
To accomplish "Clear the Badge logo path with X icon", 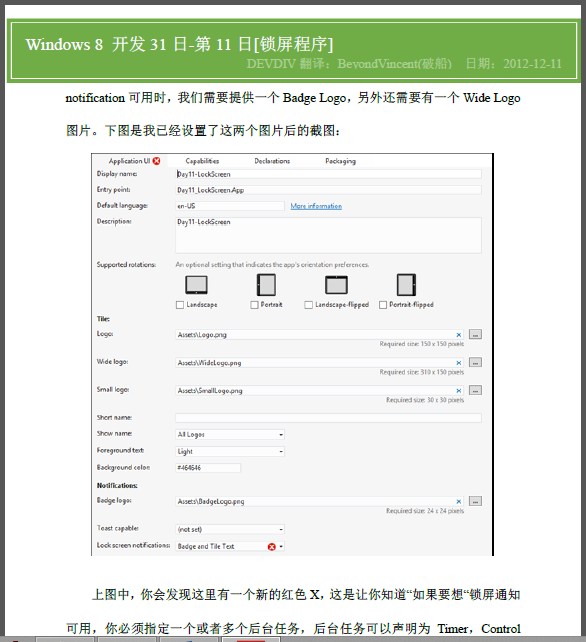I will pos(459,502).
